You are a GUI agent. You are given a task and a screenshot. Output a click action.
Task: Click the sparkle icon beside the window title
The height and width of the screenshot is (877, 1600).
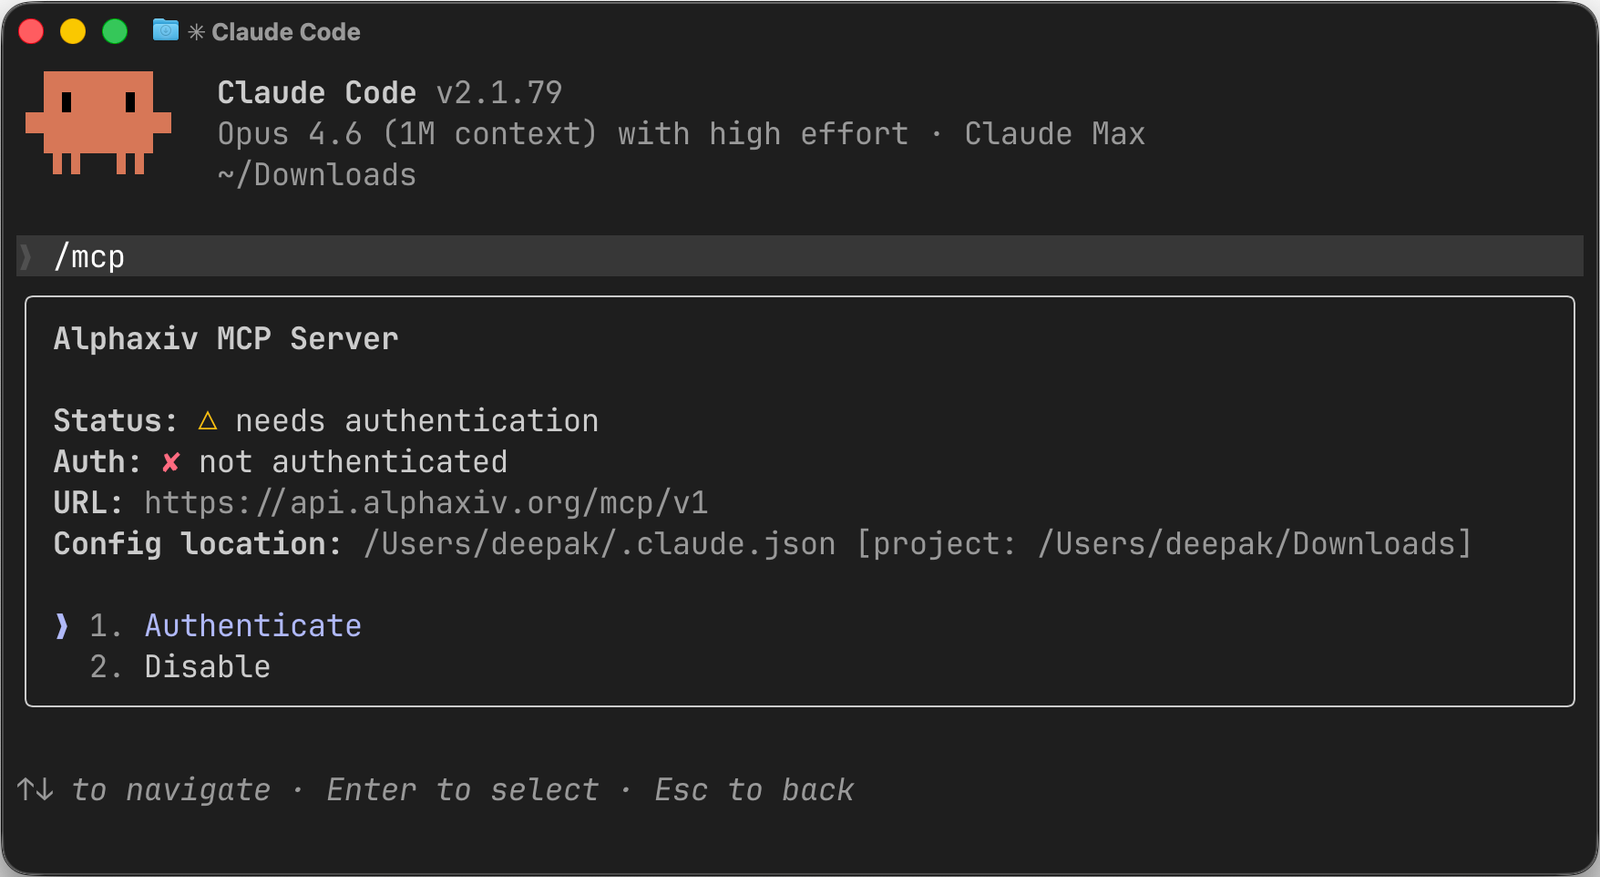196,31
